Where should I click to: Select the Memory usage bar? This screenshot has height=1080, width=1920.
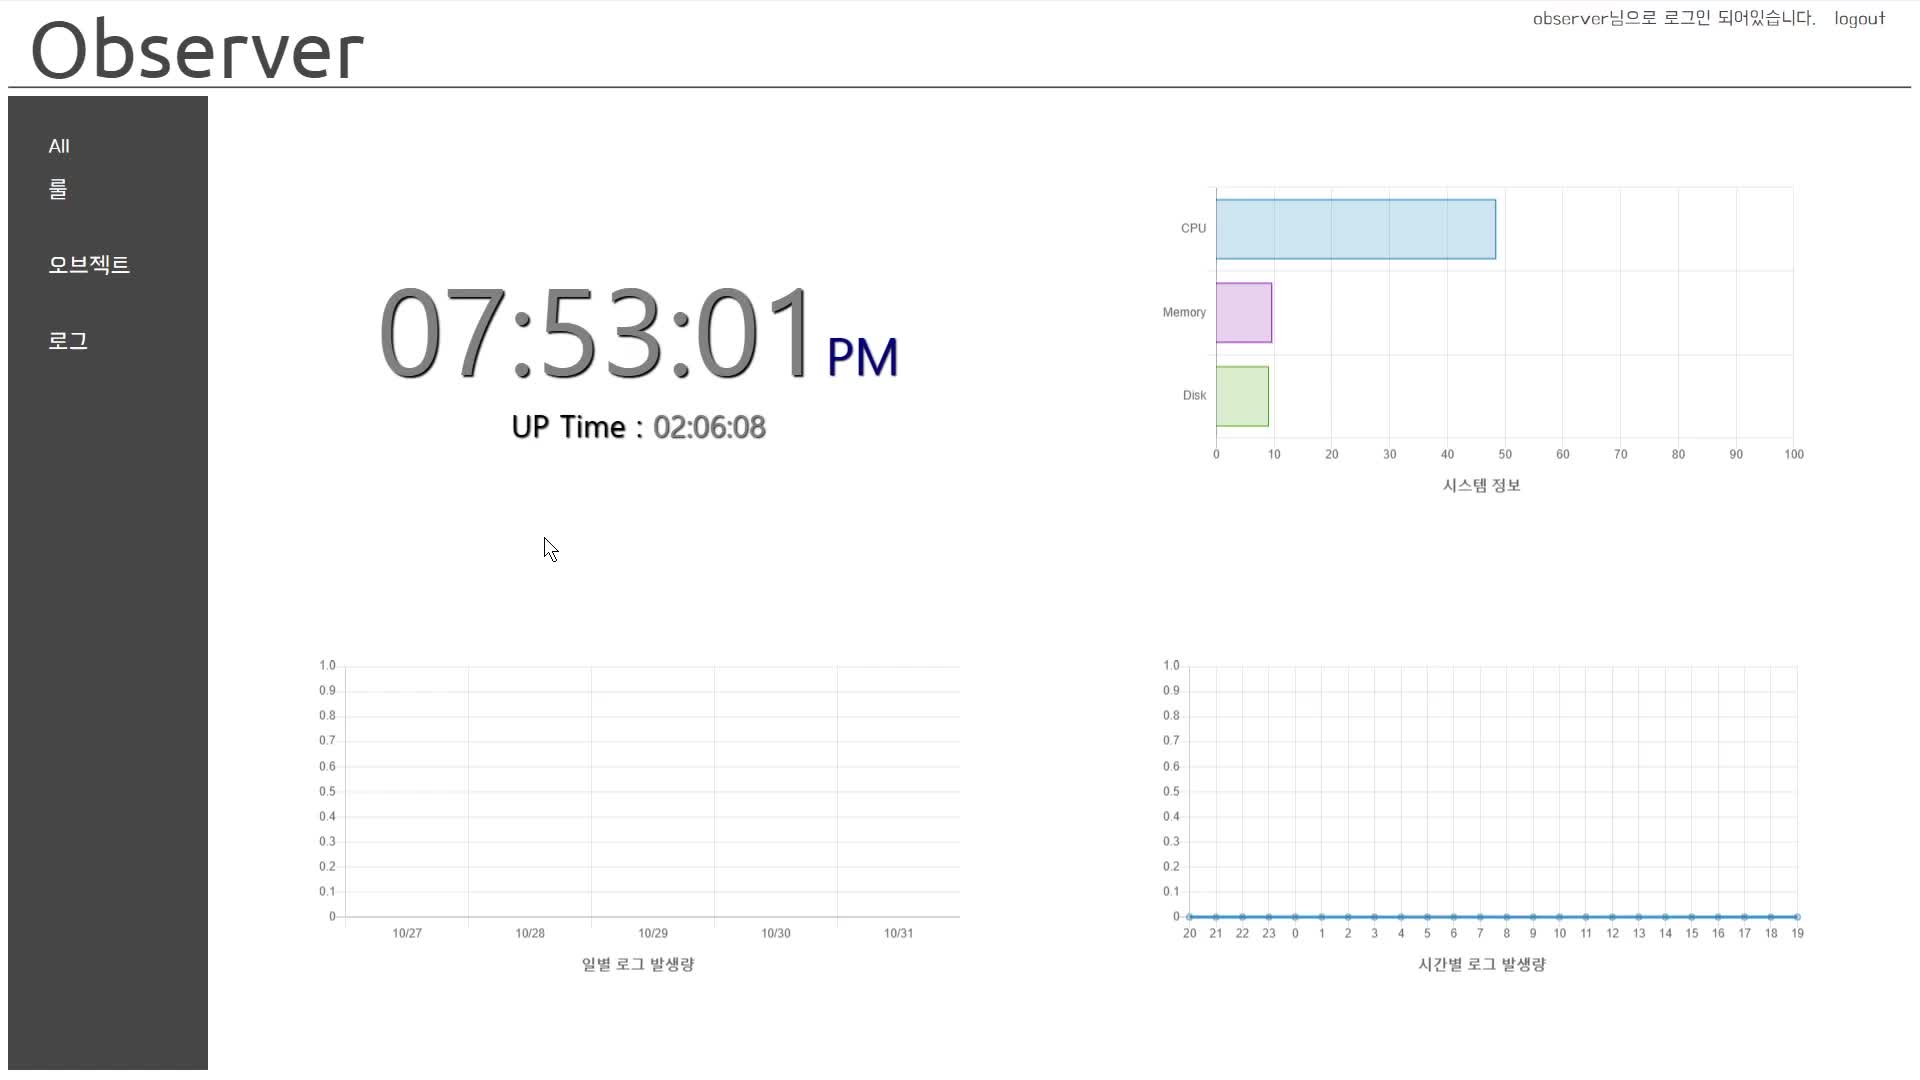[1244, 313]
